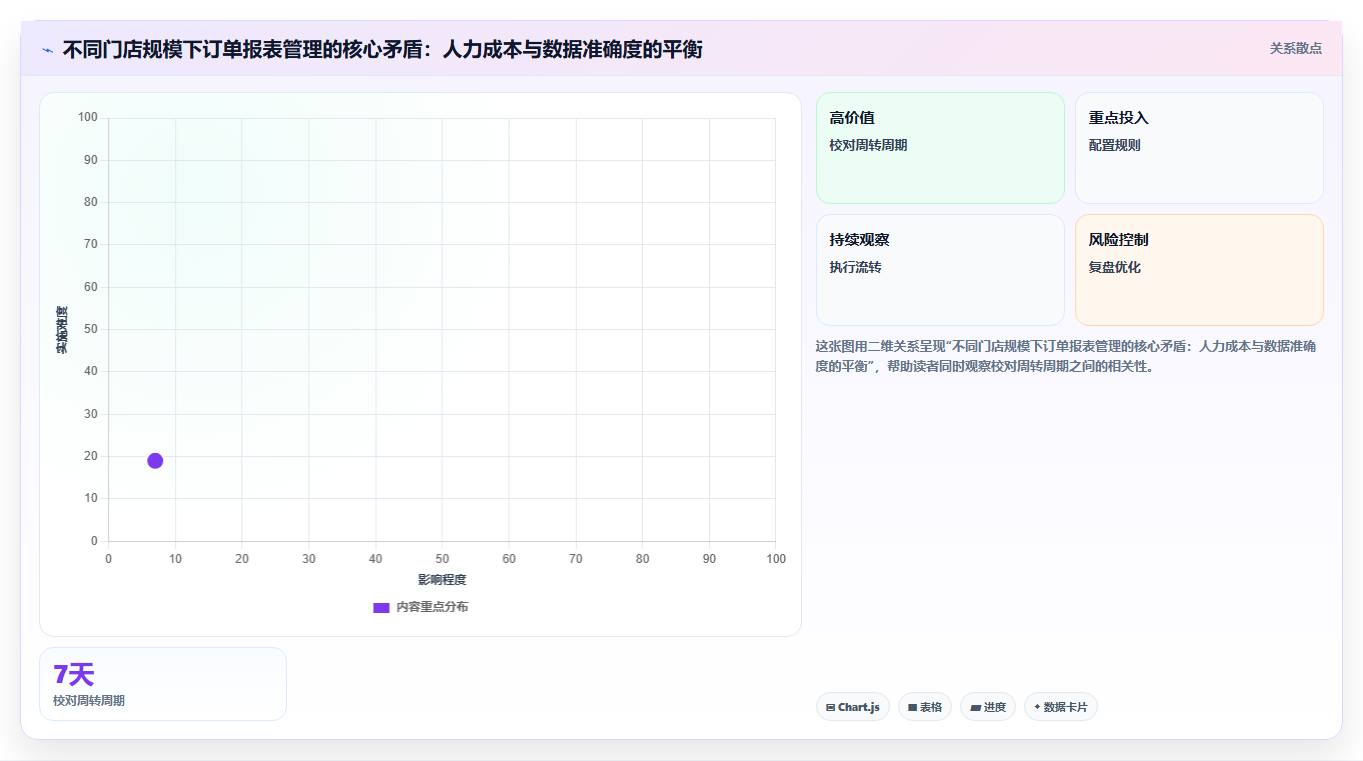1363x761 pixels.
Task: Click the chart description paragraph
Action: 1068,356
